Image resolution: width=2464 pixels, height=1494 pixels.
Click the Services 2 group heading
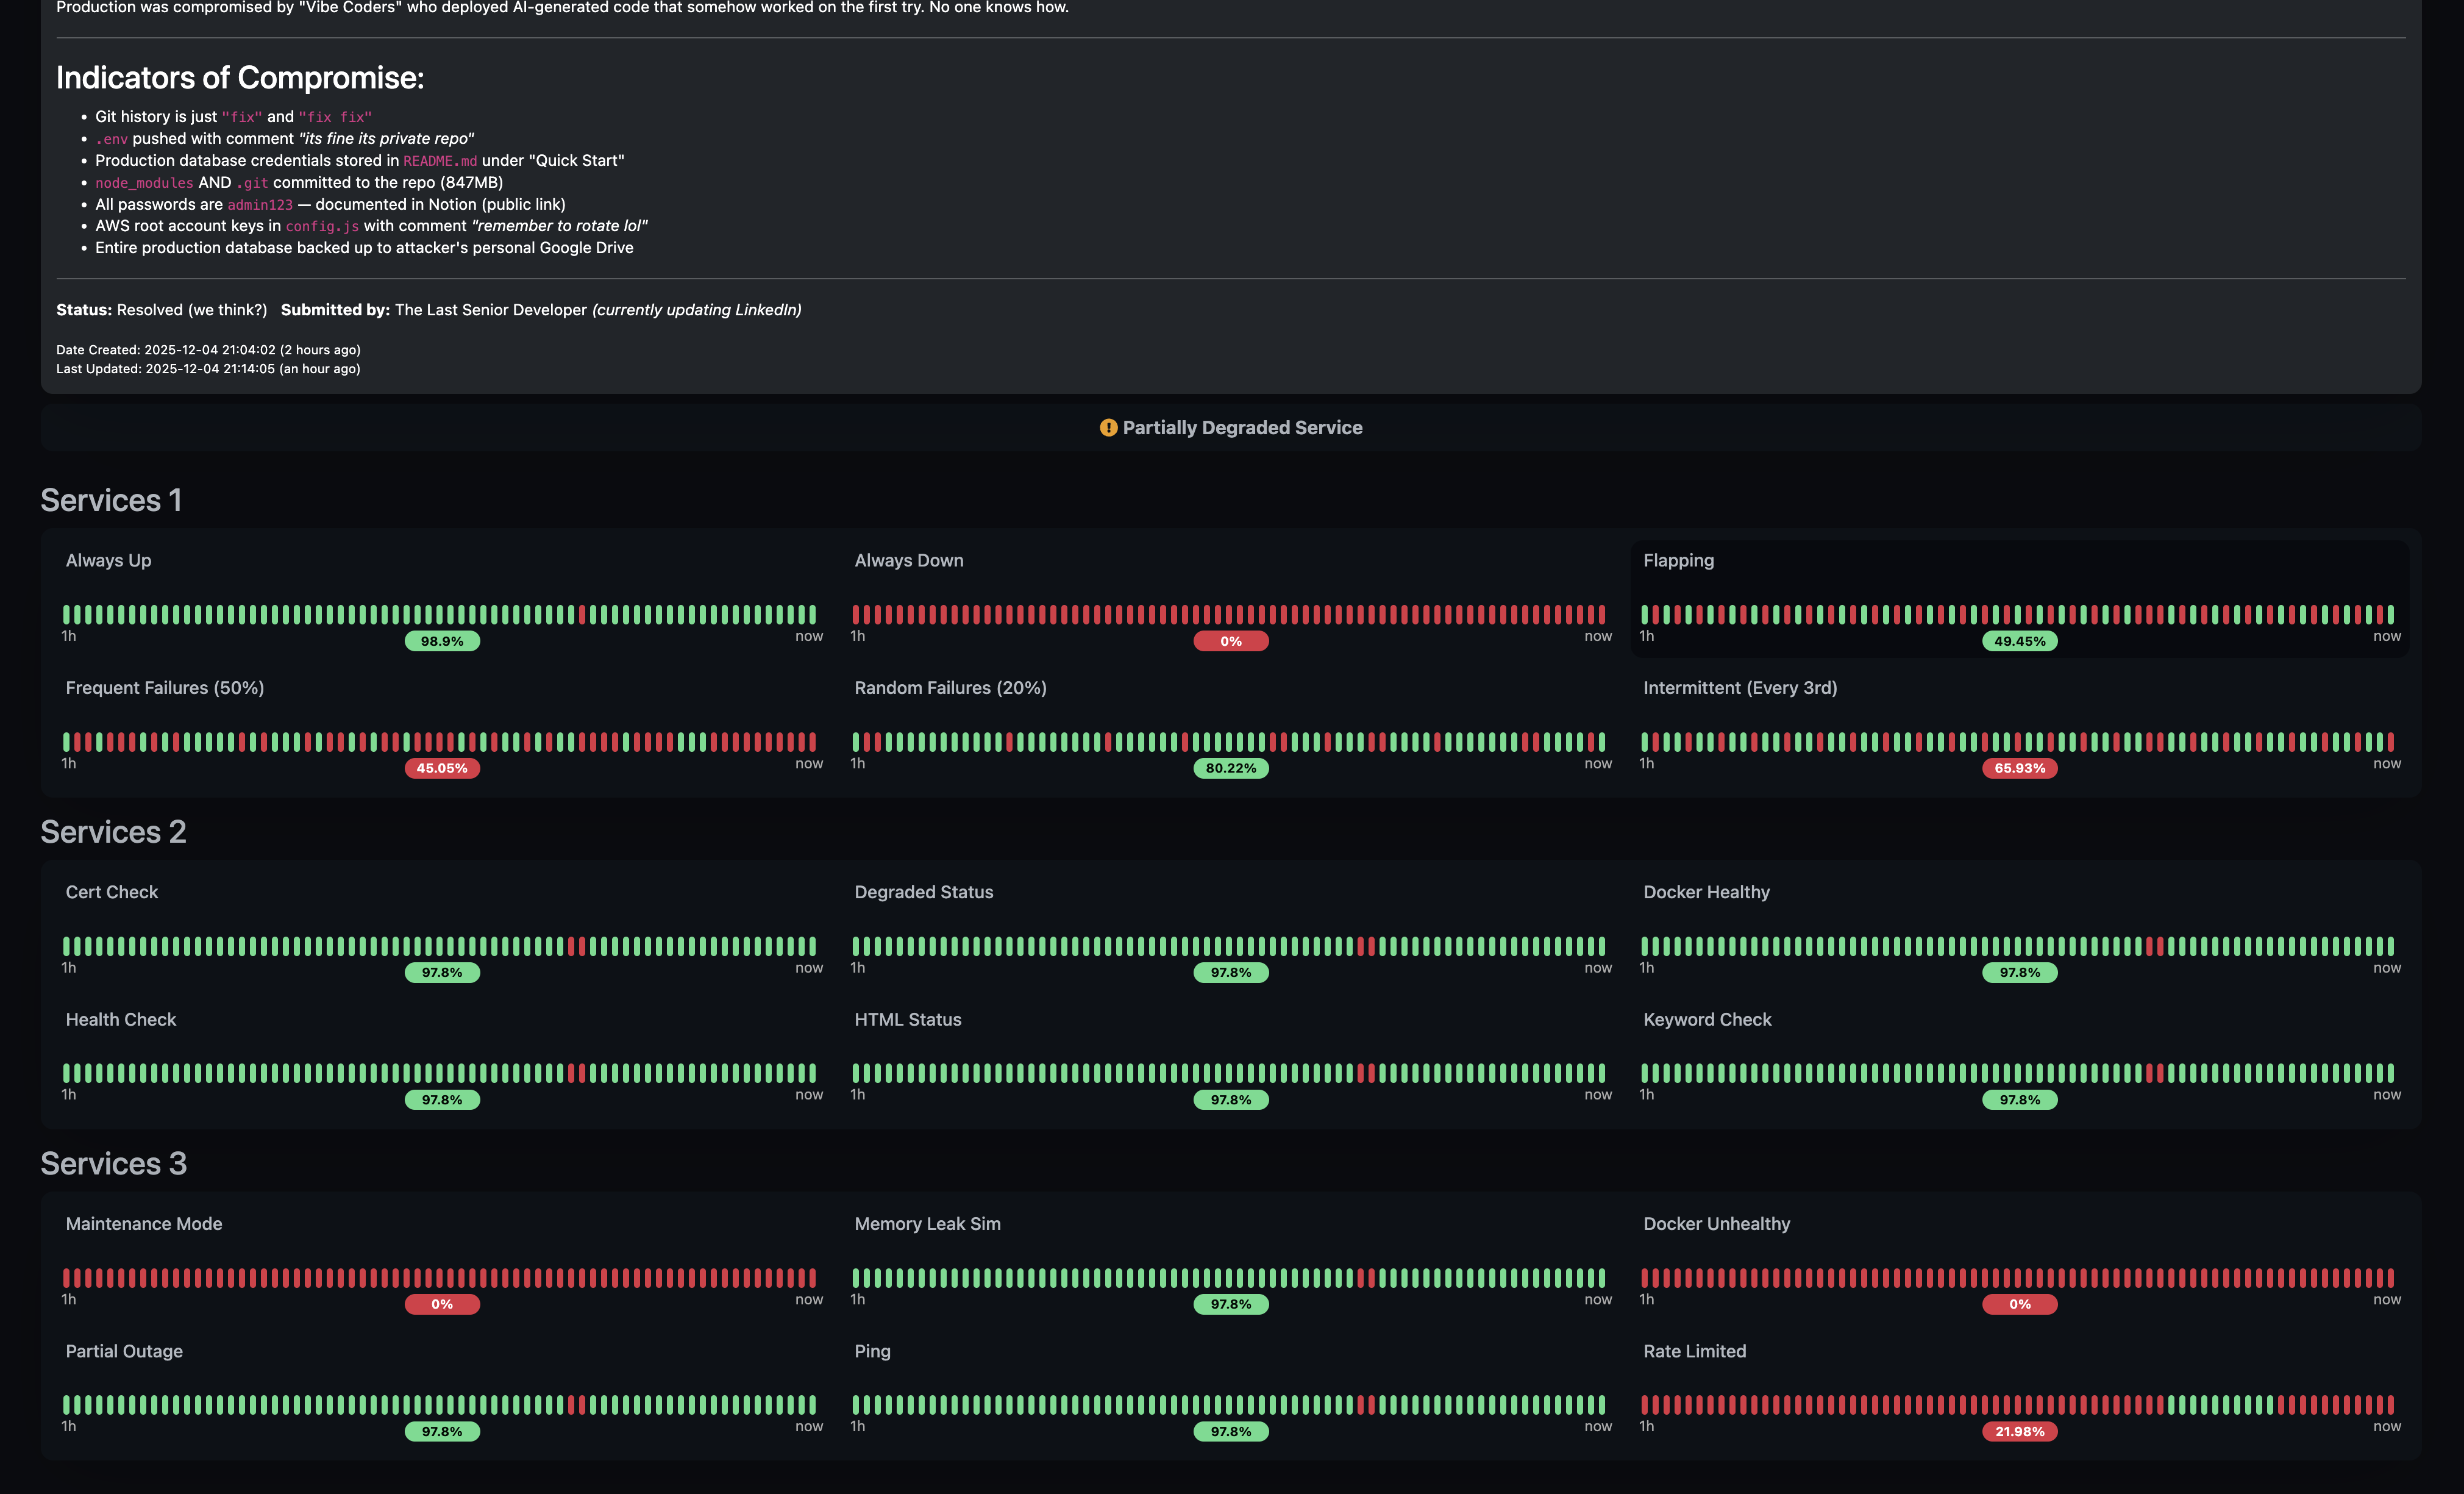tap(113, 831)
